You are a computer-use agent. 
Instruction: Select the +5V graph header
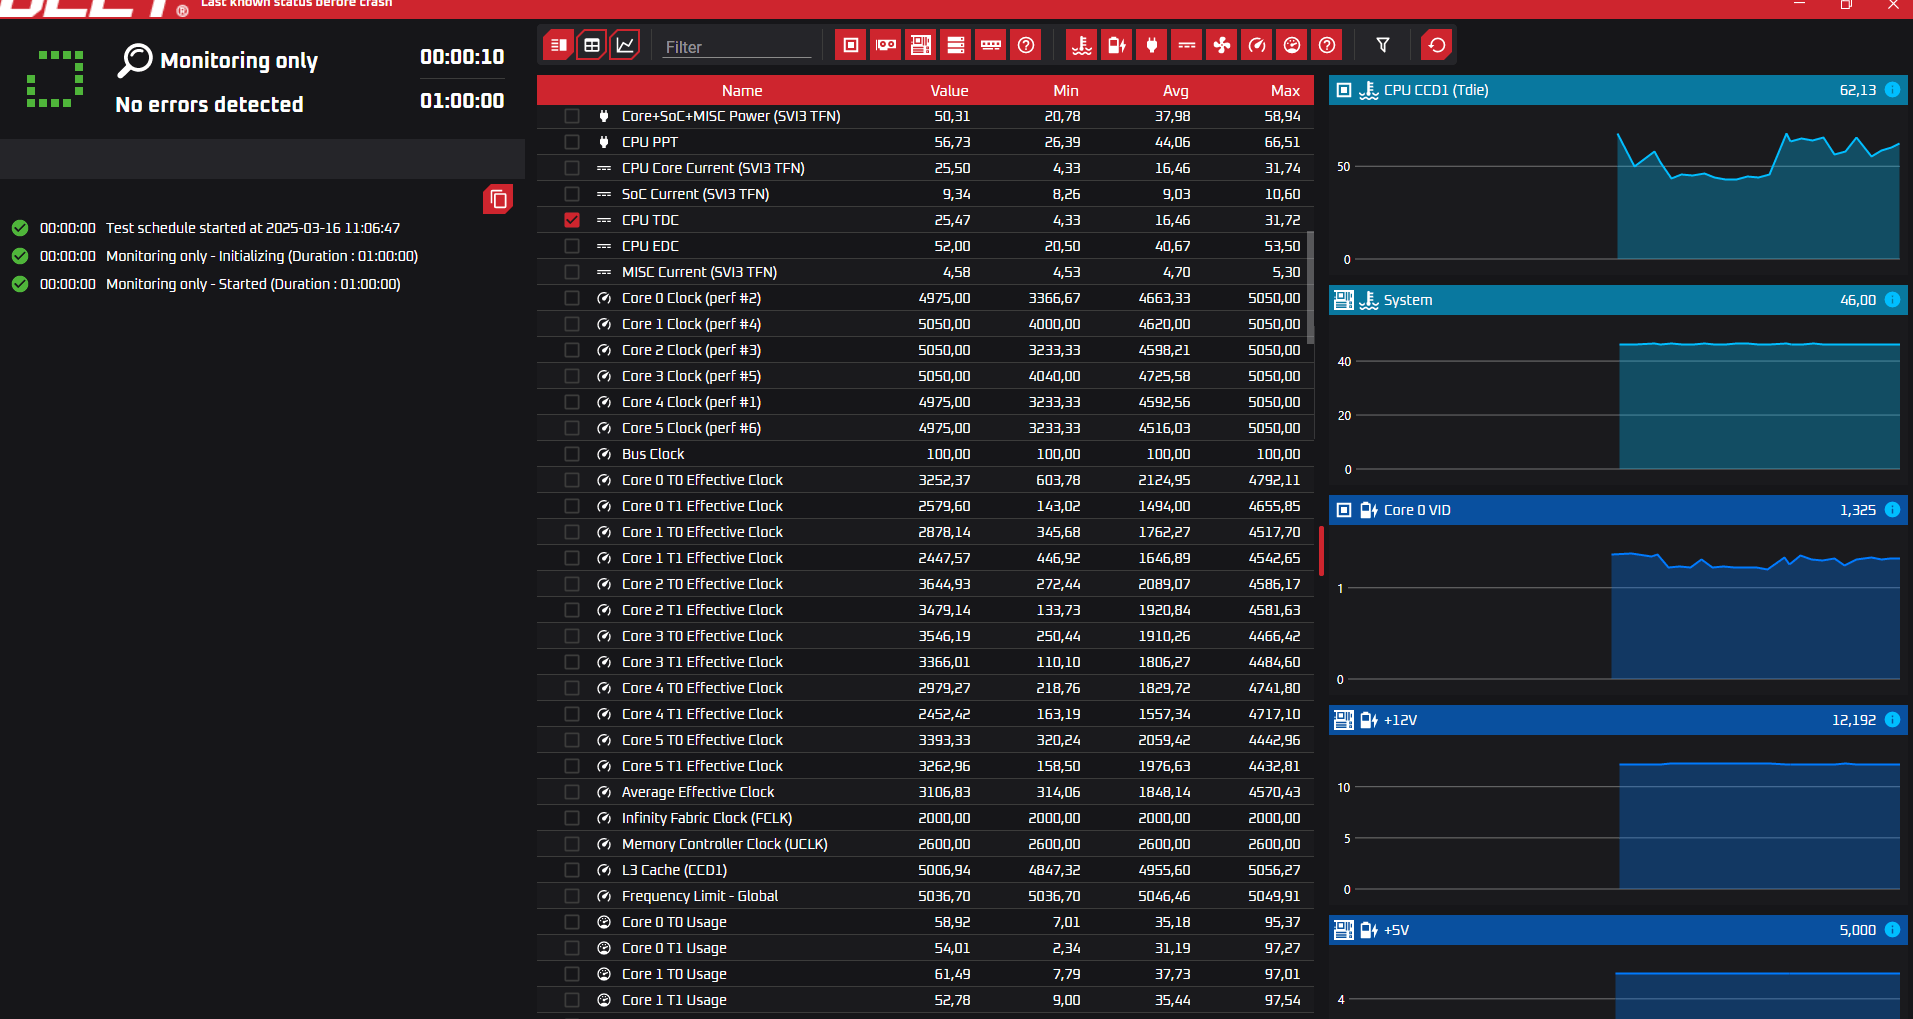click(1617, 930)
